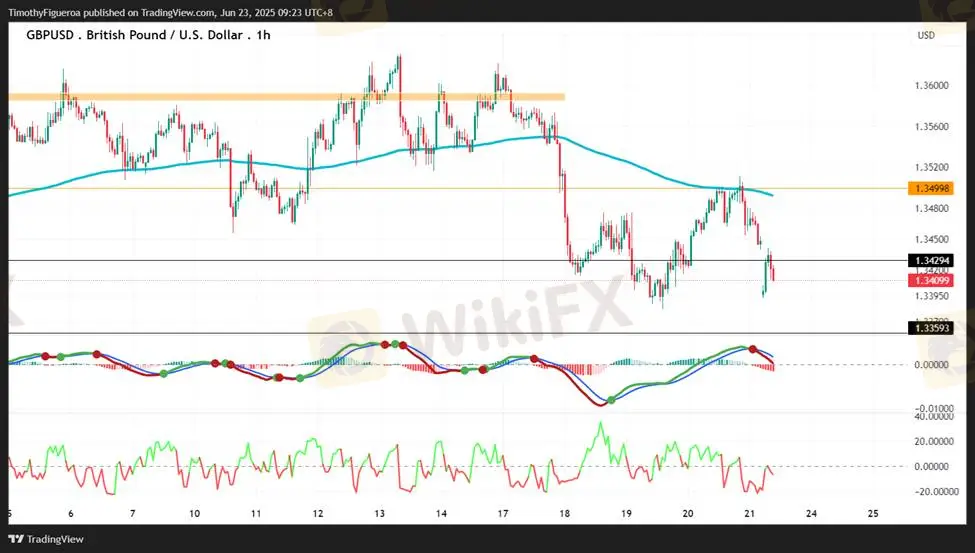Click the 1.36000 price axis level
Screen dimensions: 975x553
[x=932, y=86]
